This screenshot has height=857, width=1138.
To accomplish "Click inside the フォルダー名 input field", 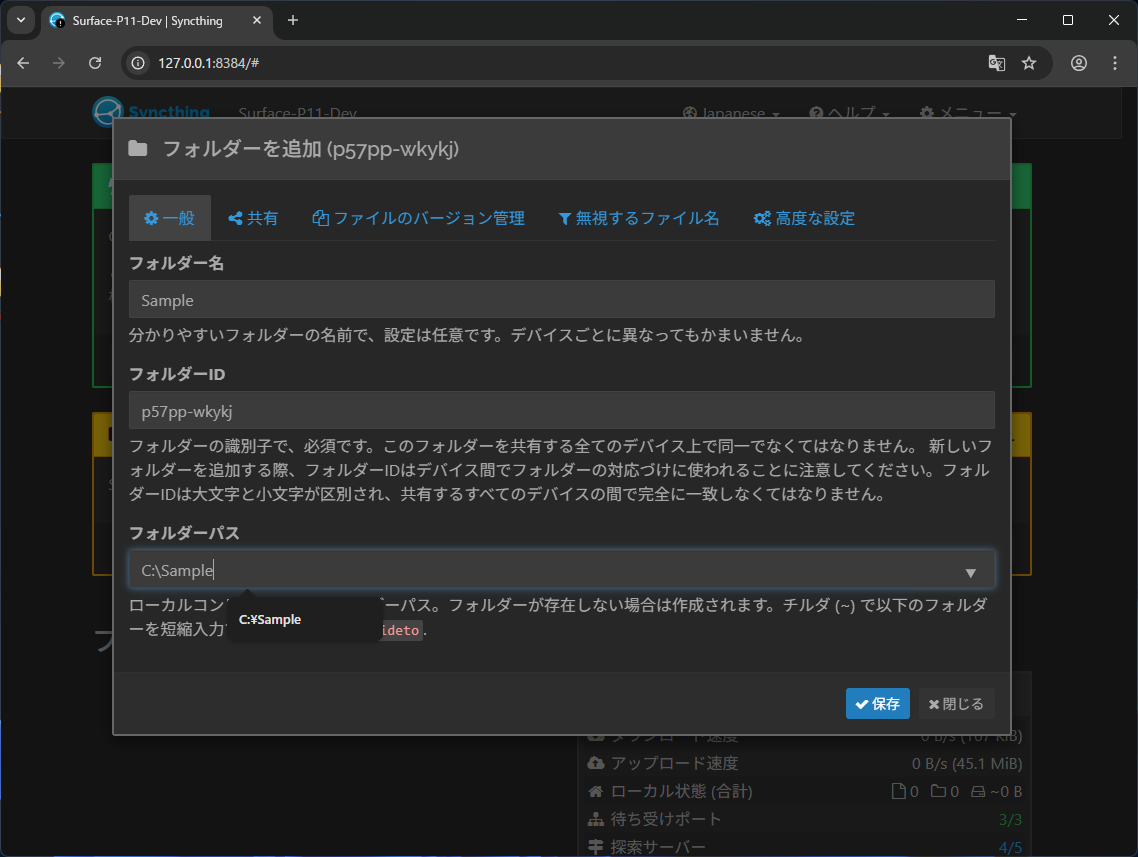I will (x=561, y=299).
